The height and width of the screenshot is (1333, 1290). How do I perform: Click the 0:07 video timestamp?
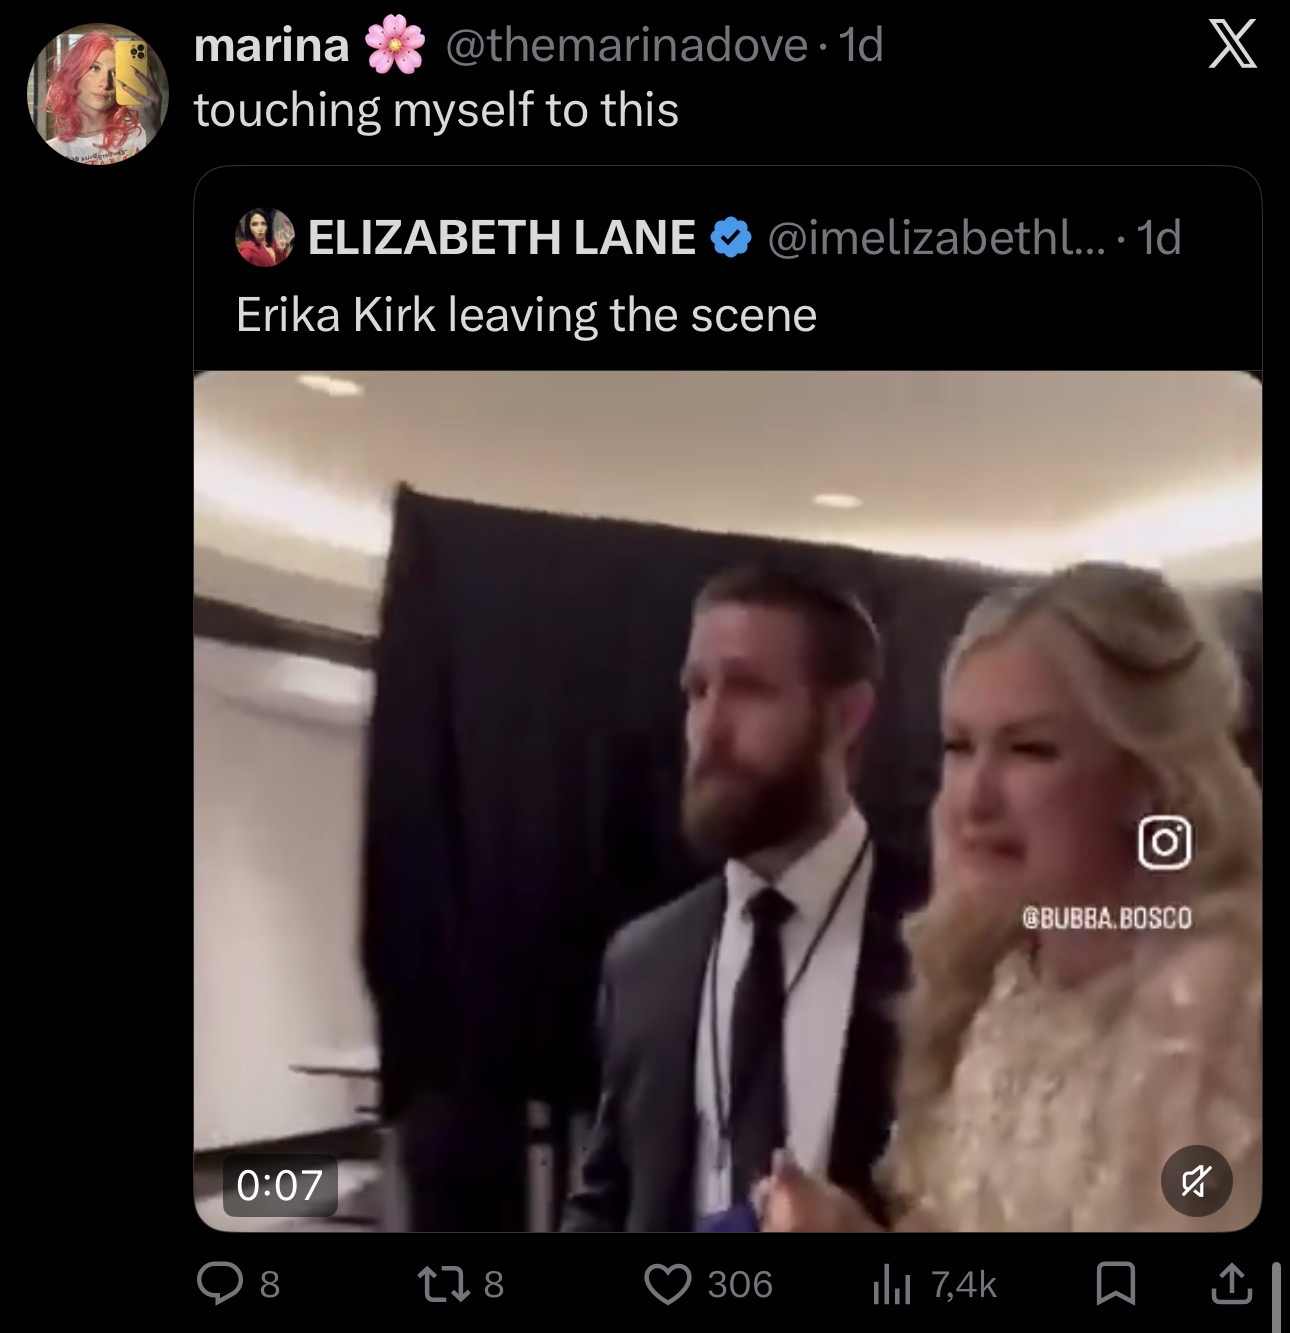click(x=280, y=1185)
